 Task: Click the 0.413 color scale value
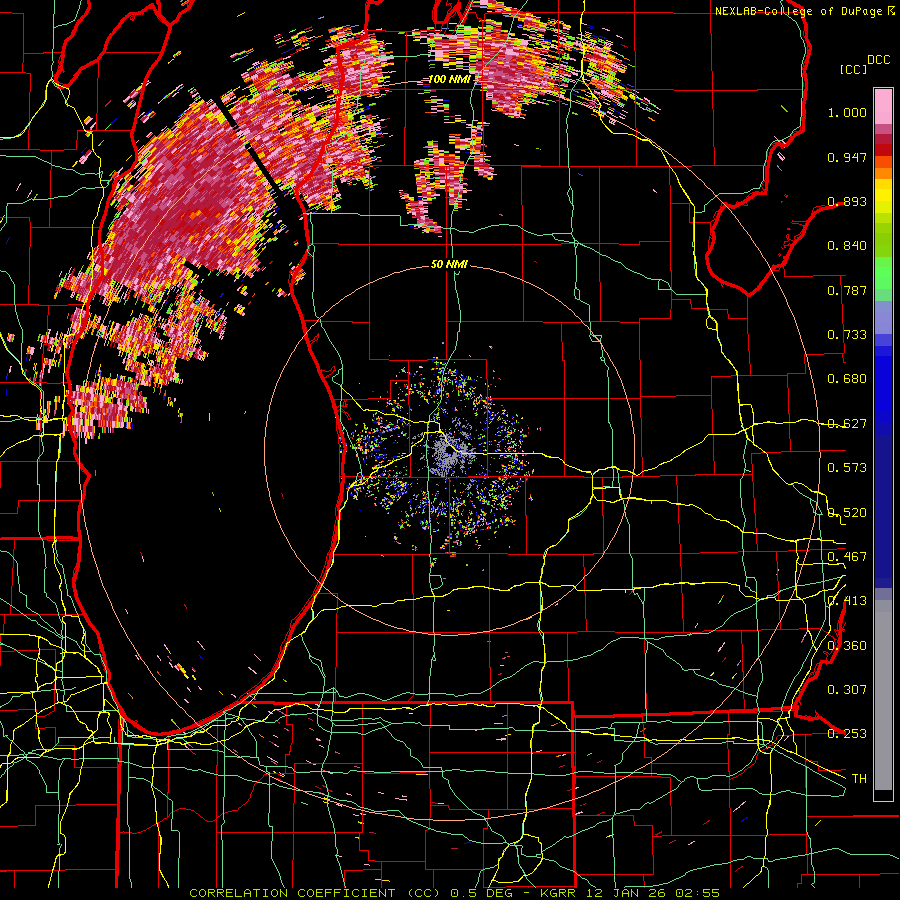[x=847, y=601]
